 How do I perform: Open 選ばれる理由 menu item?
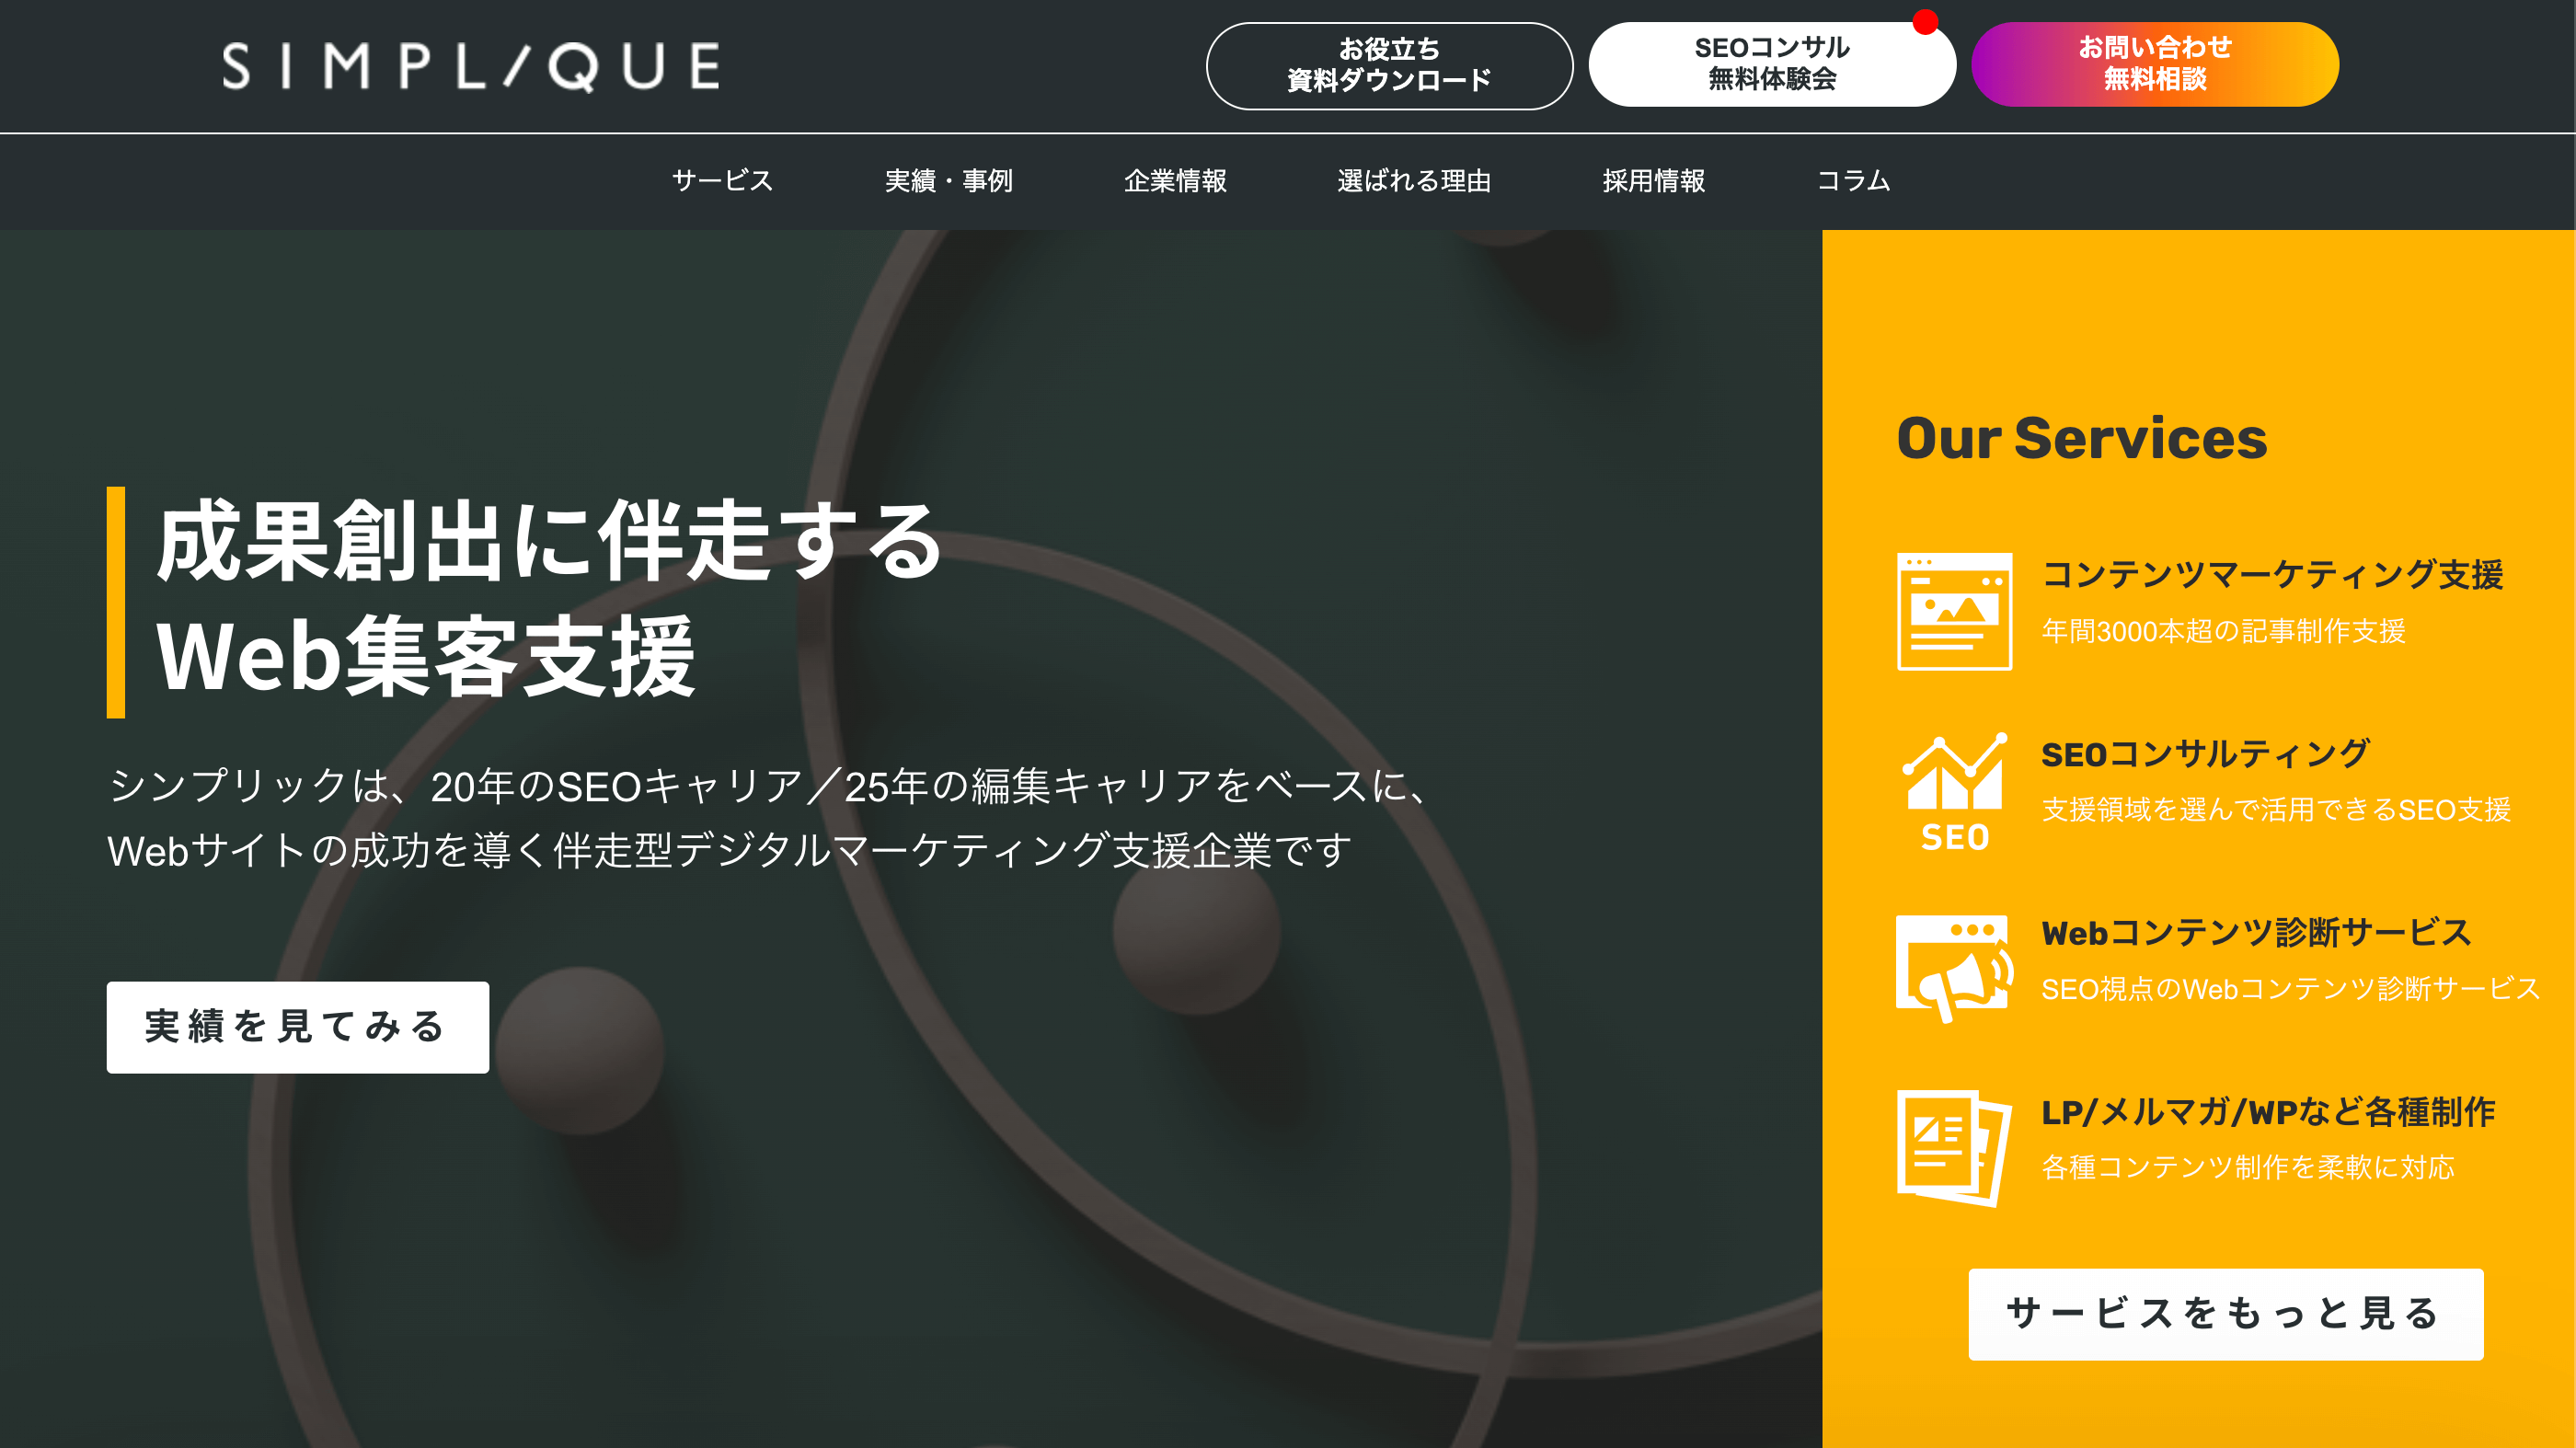click(x=1414, y=181)
